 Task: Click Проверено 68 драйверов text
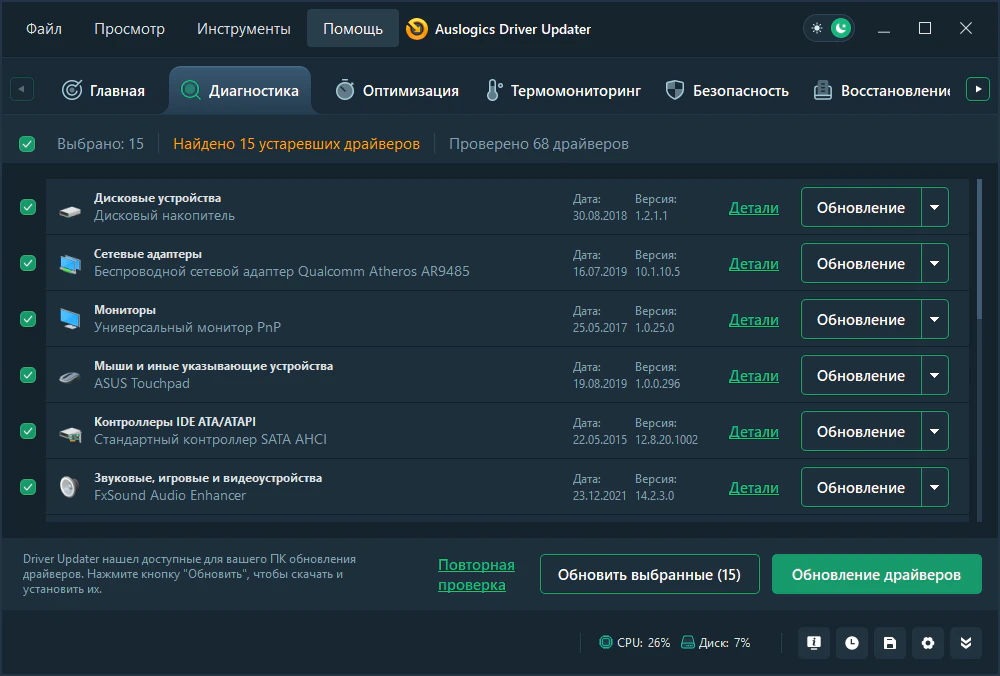pyautogui.click(x=539, y=144)
